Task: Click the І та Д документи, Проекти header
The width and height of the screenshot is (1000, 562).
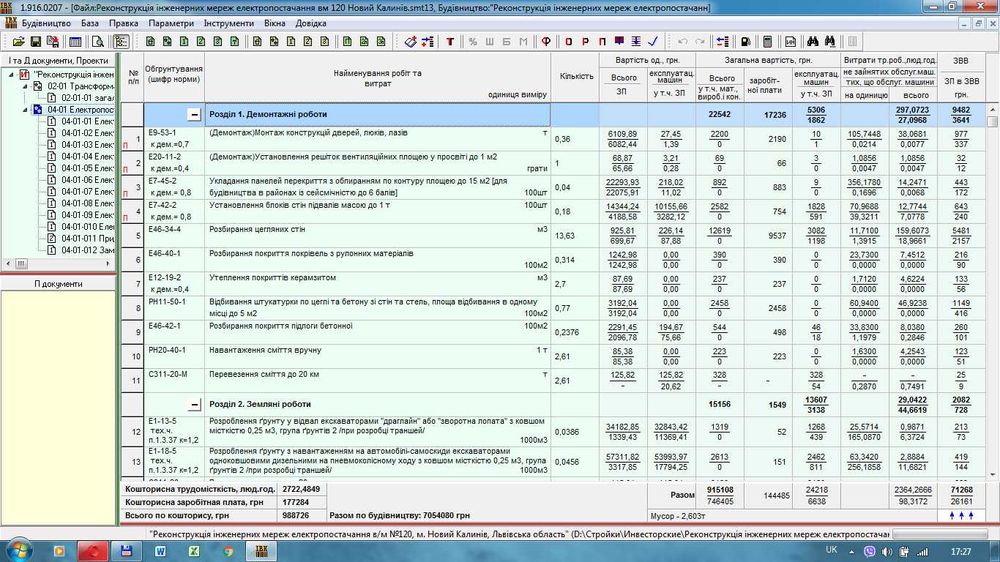Action: [58, 61]
